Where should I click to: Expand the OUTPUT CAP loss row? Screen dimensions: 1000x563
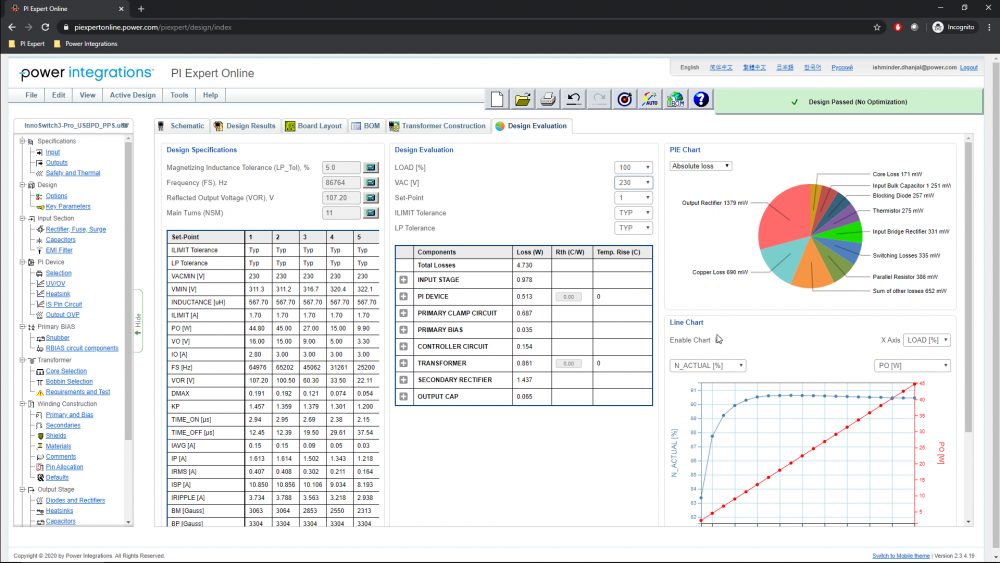404,397
